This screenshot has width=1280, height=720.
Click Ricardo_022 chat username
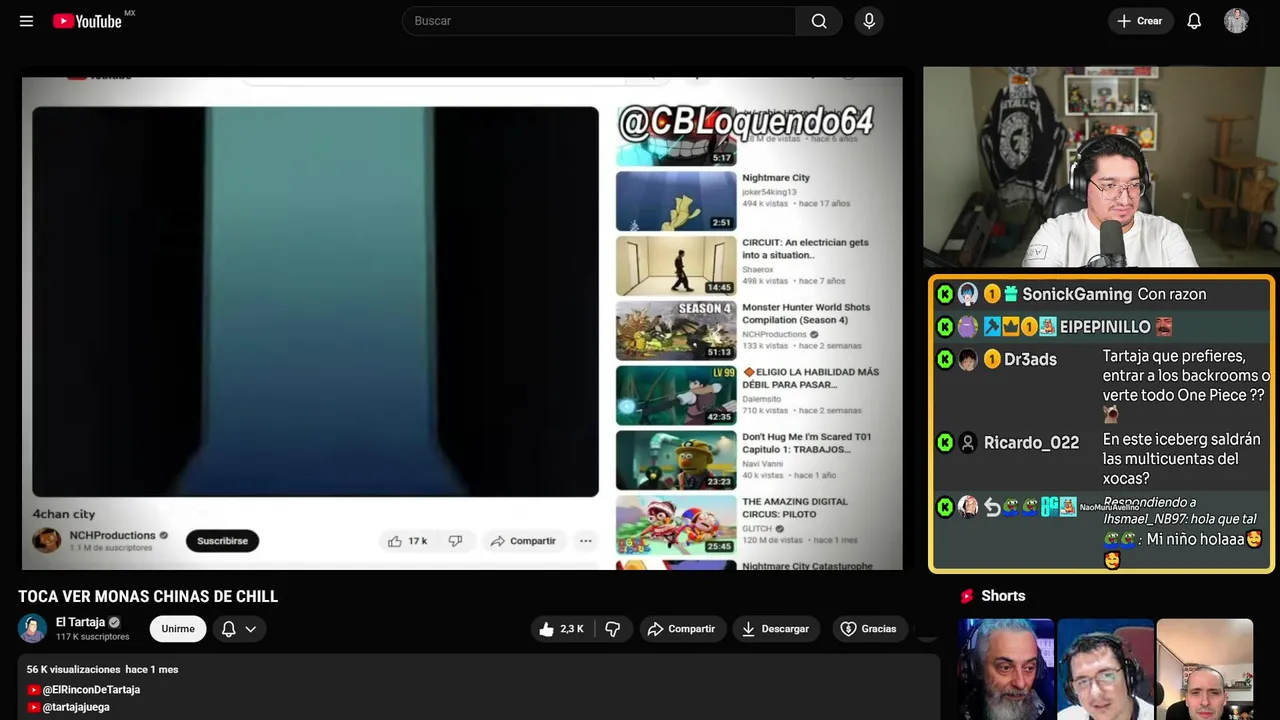pyautogui.click(x=1031, y=443)
